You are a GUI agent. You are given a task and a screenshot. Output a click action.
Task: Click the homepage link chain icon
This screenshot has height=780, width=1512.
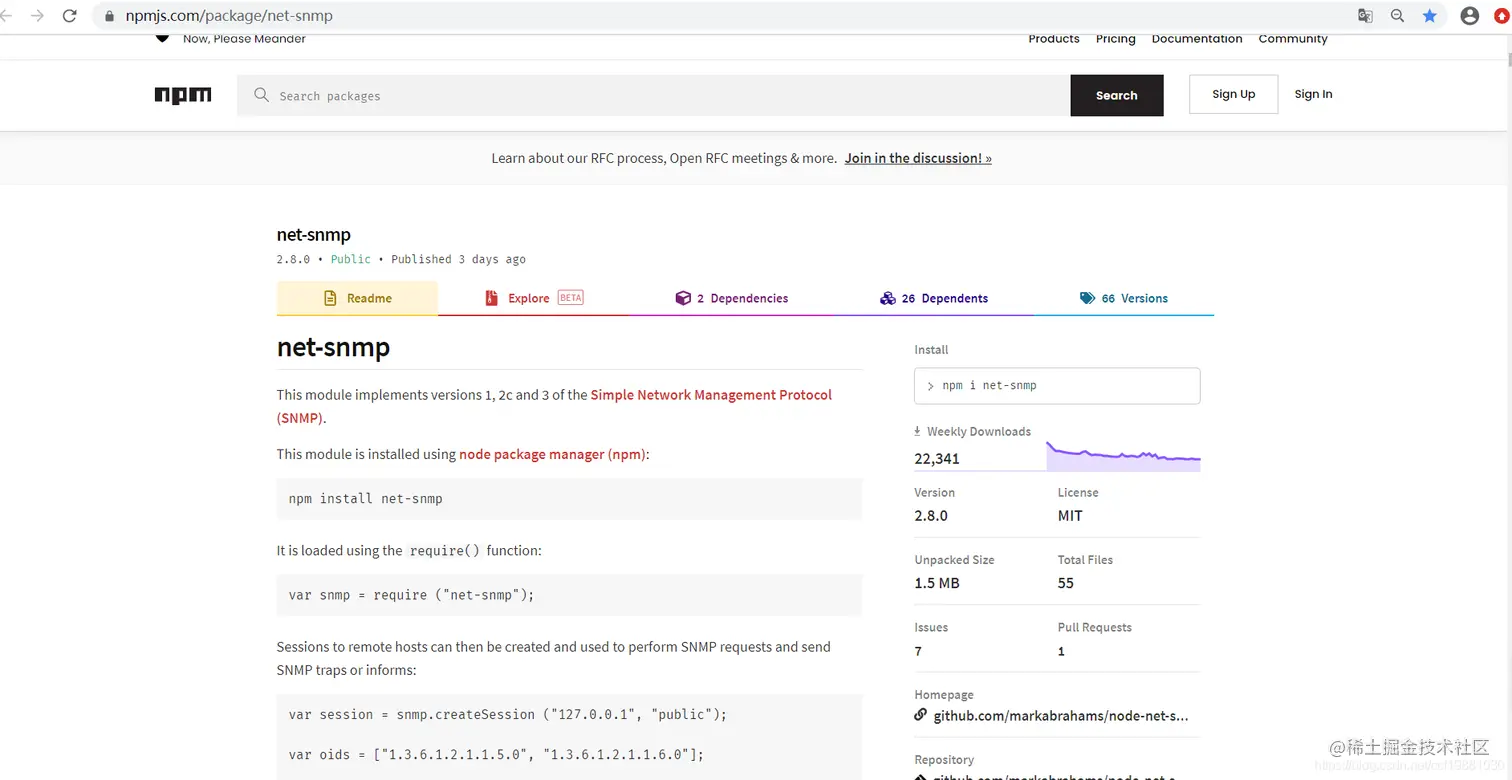920,715
